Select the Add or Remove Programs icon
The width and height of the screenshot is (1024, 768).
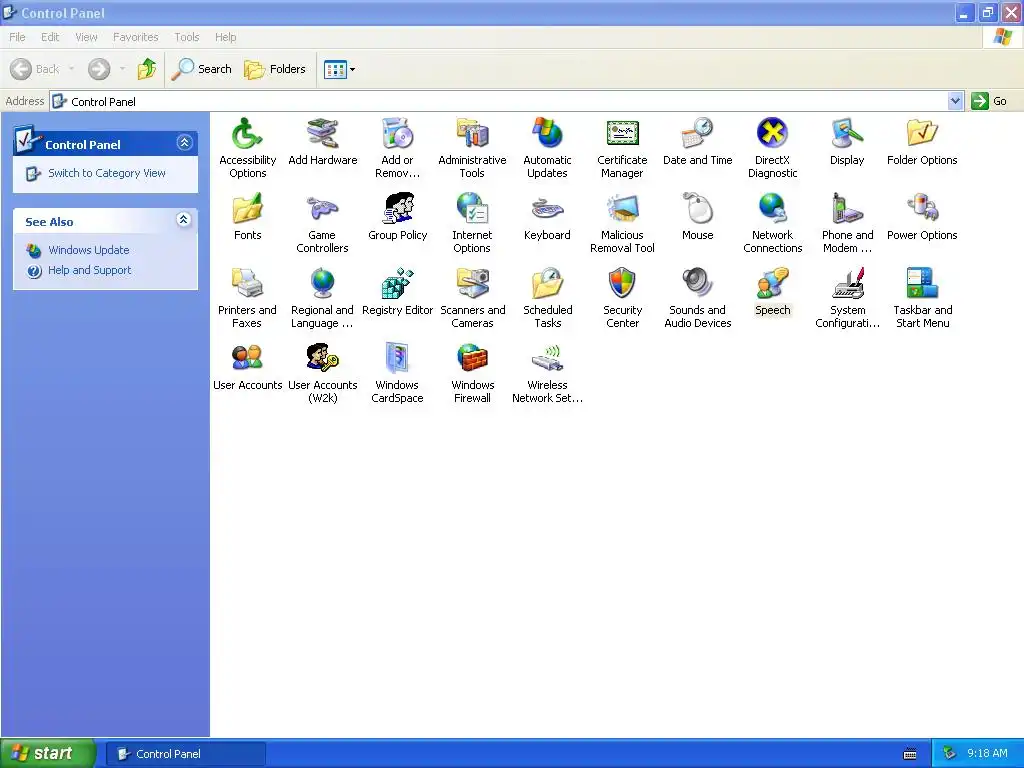(x=397, y=148)
